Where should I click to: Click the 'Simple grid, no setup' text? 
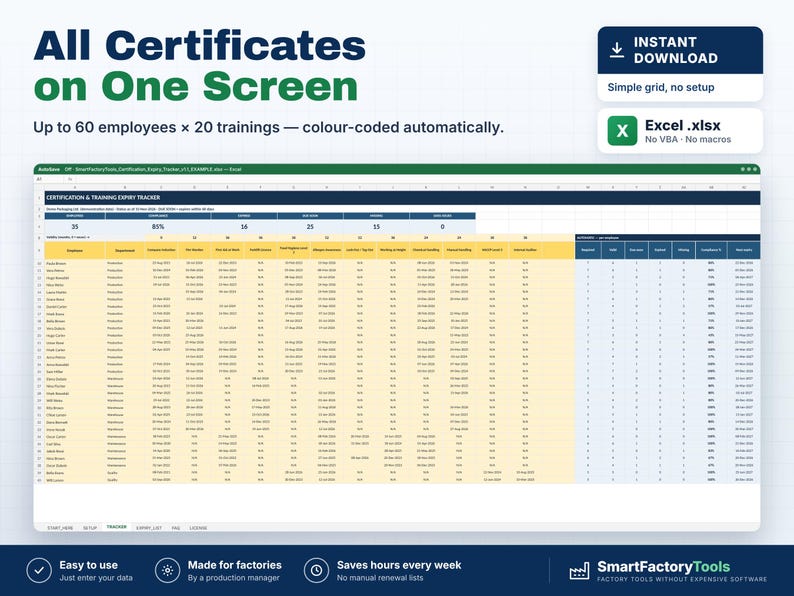661,87
